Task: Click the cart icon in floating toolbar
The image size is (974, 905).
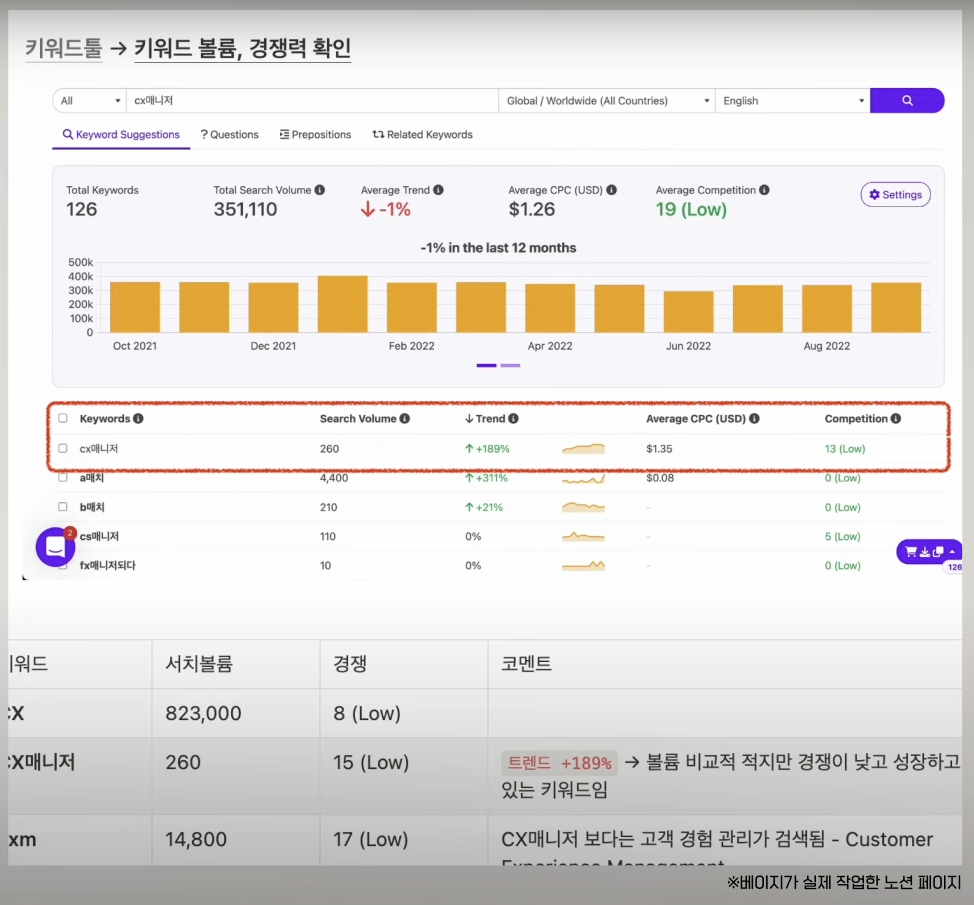Action: point(911,552)
